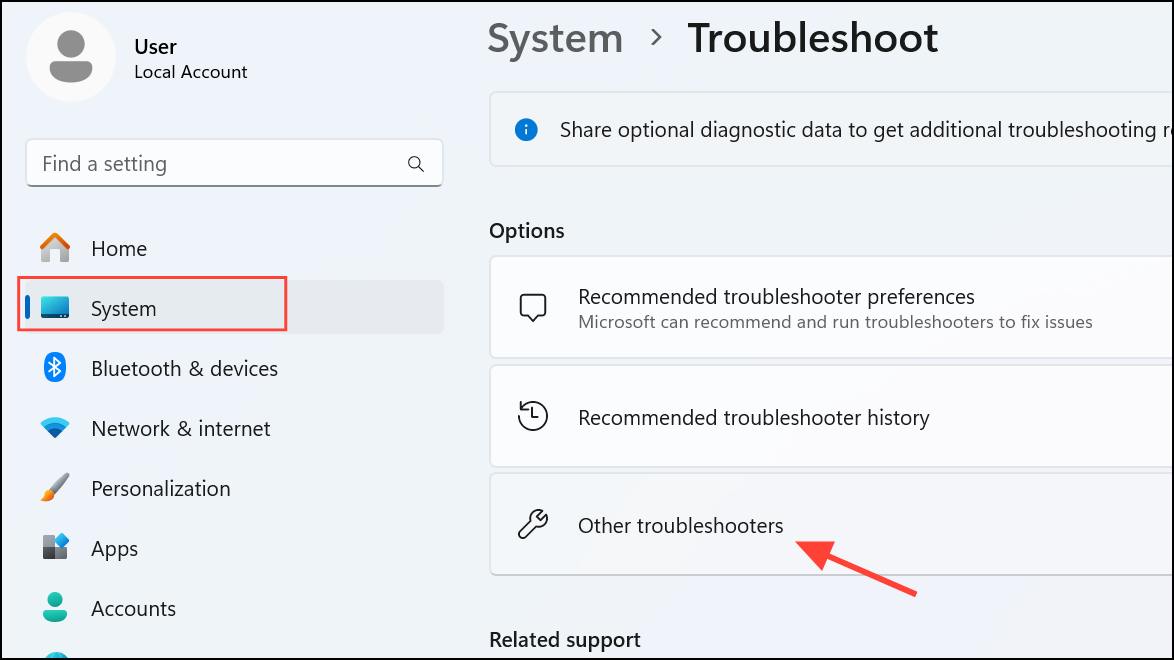This screenshot has width=1174, height=660.
Task: Click the User Local Account profile picture
Action: (x=71, y=57)
